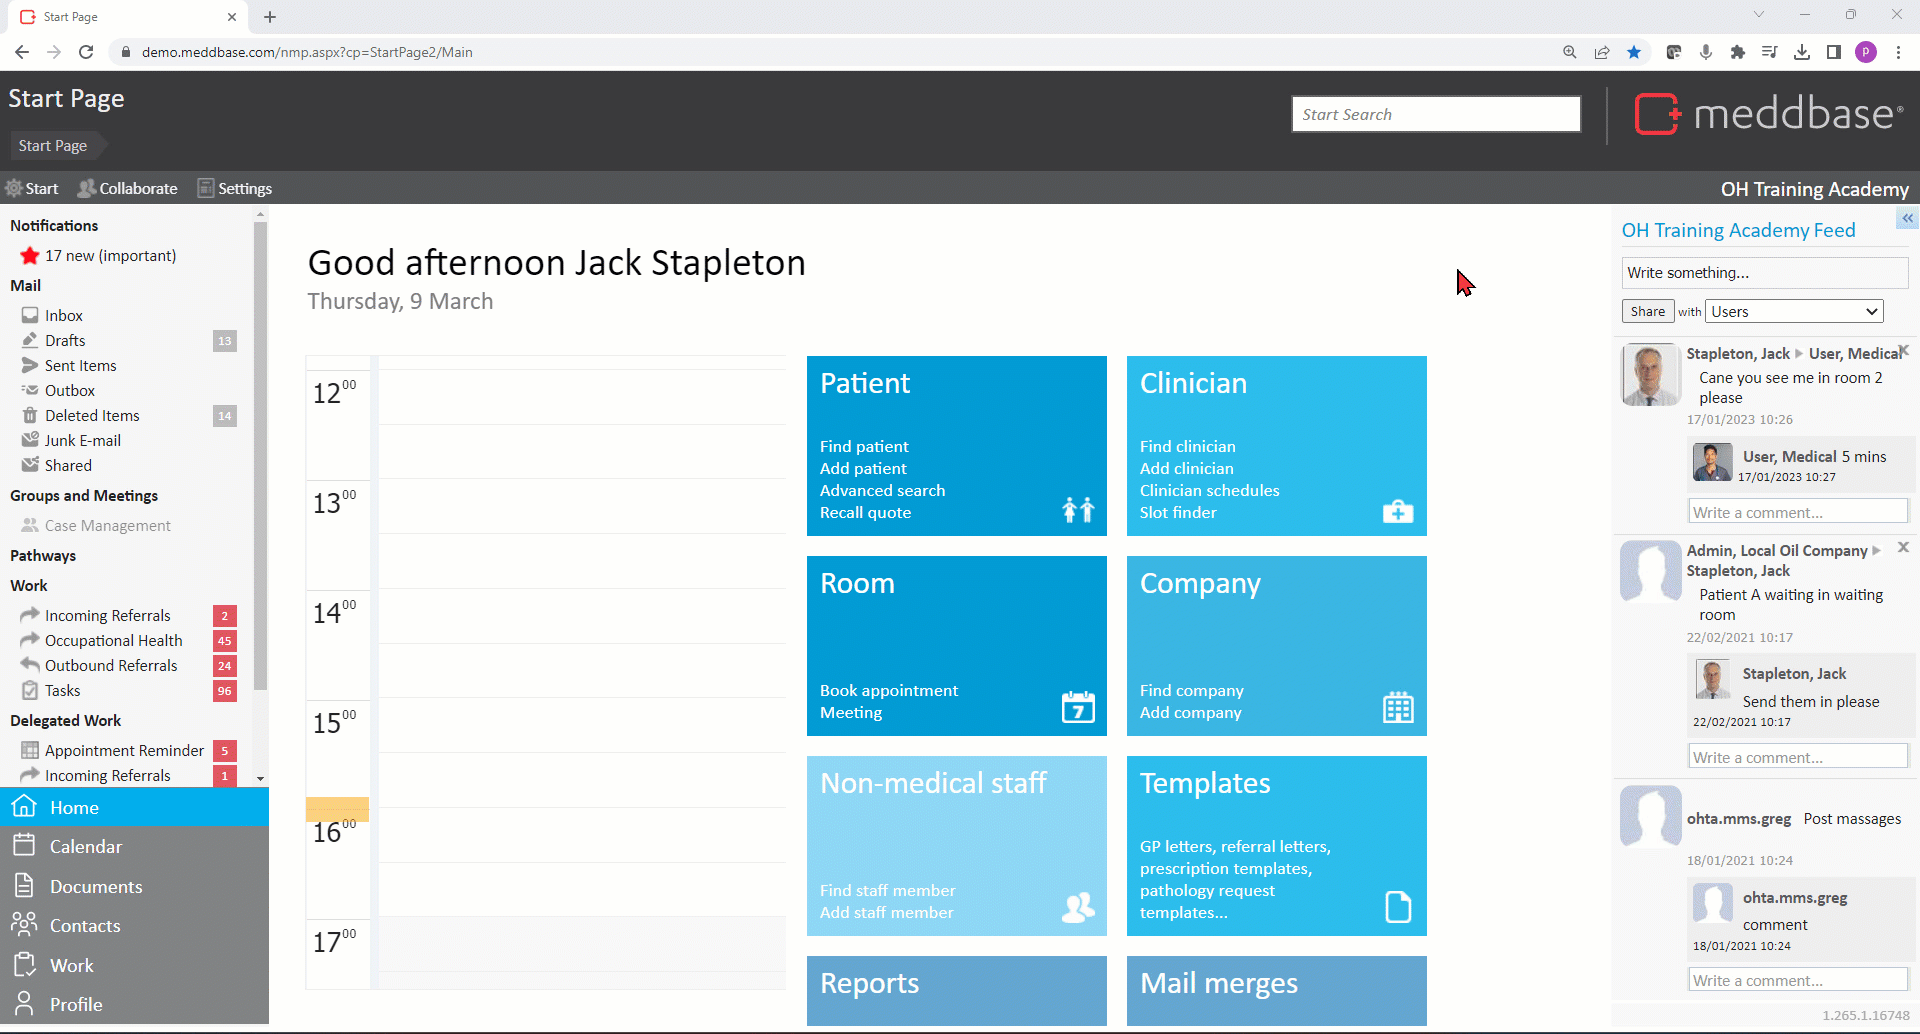Bookmark page with browser star icon
The width and height of the screenshot is (1920, 1034).
(1634, 52)
